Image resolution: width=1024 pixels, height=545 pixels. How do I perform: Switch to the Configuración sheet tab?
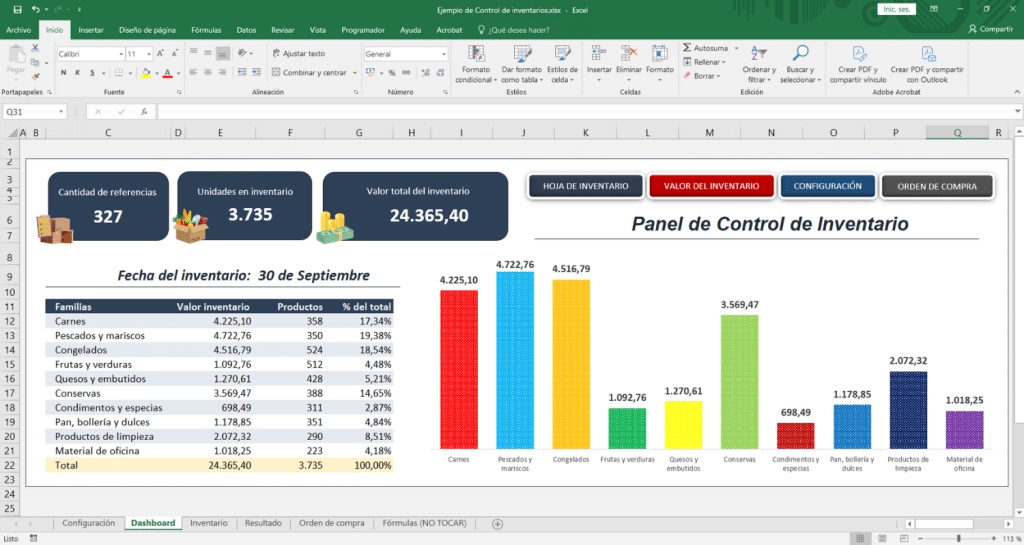(x=88, y=523)
